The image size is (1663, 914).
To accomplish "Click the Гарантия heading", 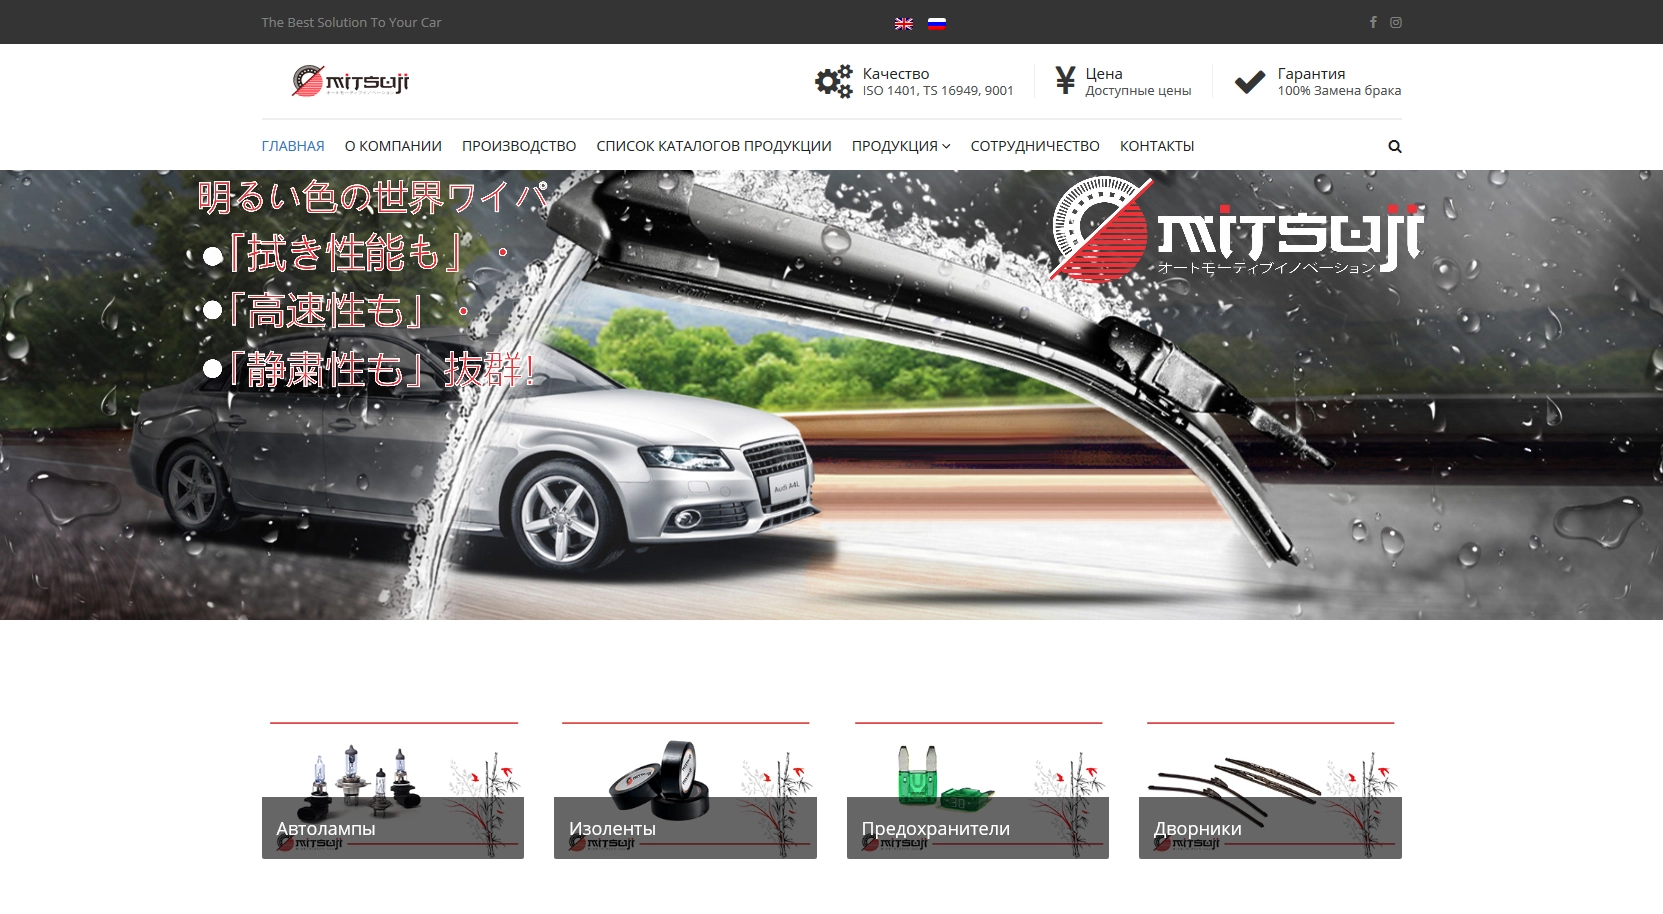I will pos(1311,74).
